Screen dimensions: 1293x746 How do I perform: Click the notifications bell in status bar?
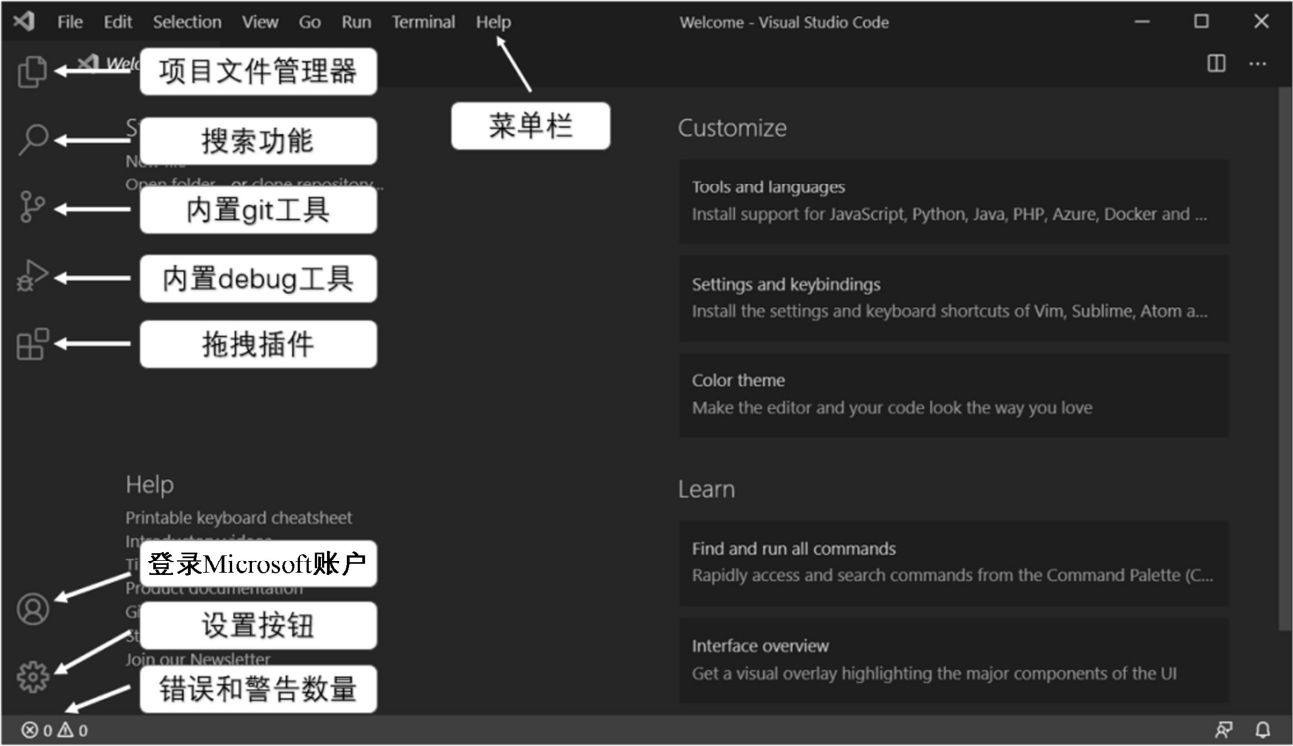coord(1263,730)
